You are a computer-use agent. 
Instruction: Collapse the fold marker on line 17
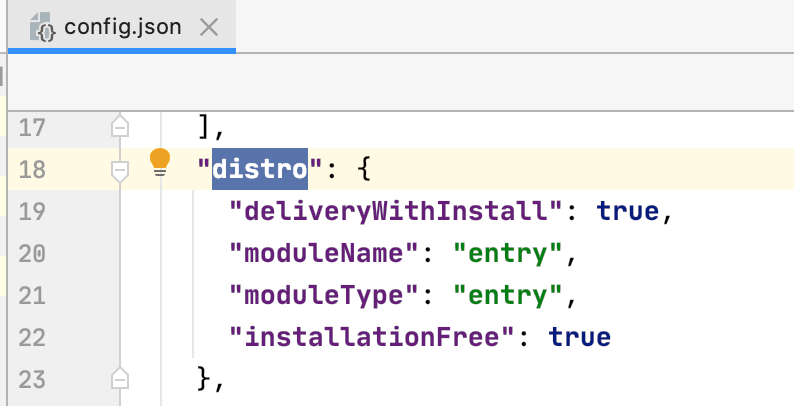[x=120, y=126]
